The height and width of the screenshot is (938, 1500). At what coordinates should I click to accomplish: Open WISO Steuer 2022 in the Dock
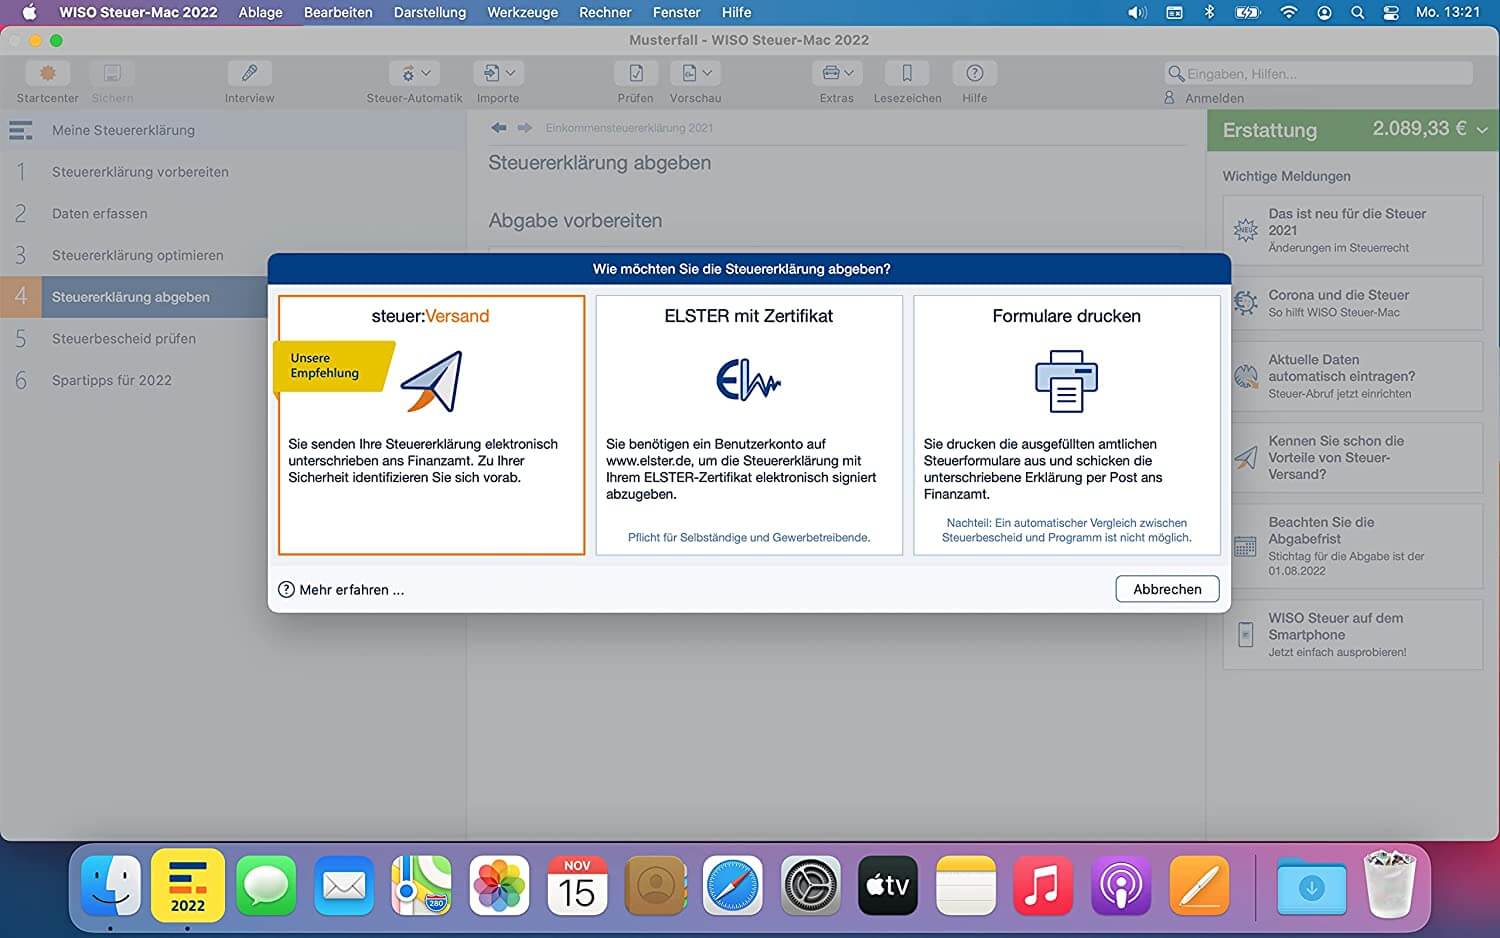click(187, 886)
